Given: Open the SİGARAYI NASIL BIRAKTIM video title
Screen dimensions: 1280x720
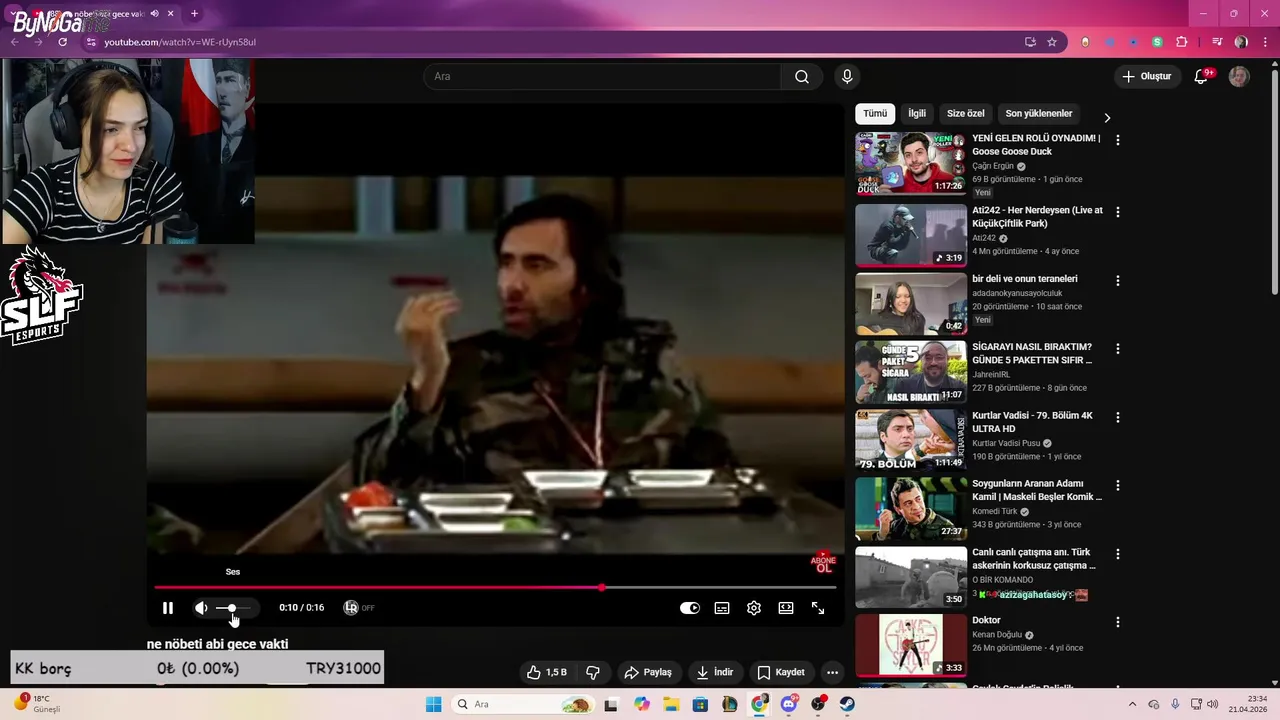Looking at the screenshot, I should point(1032,353).
